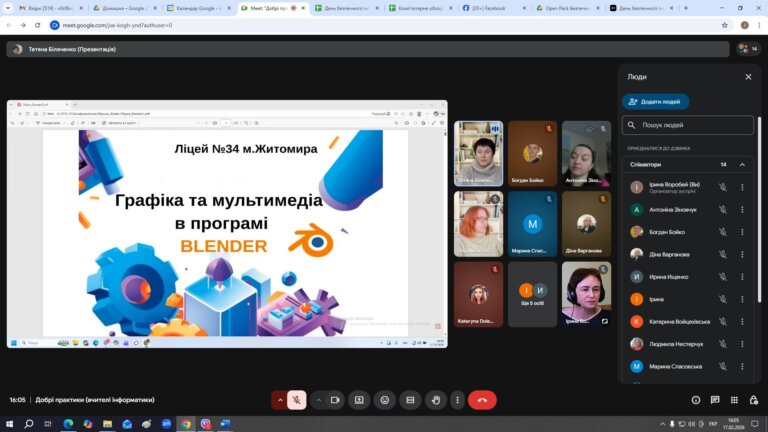Open audio settings arrow beside microphone

pos(280,400)
